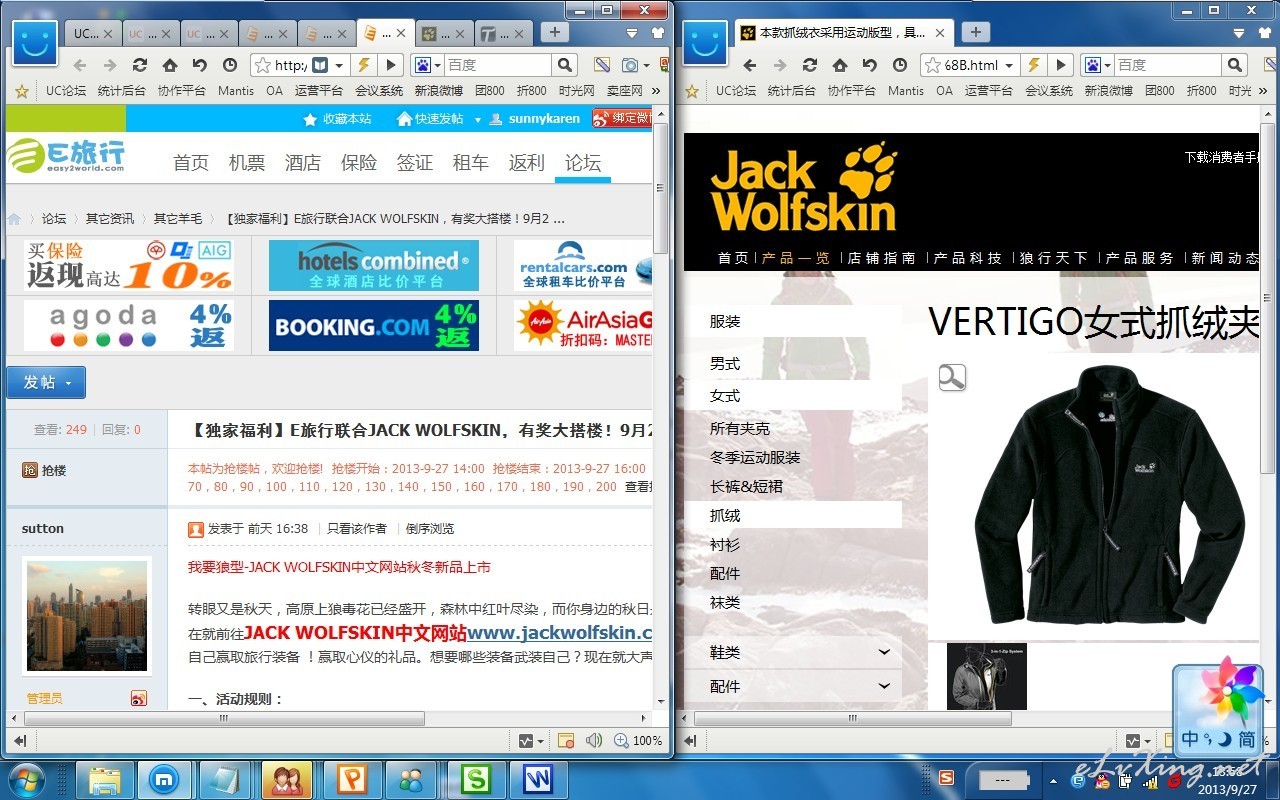Click the 百度 search field in the left browser
Screen dimensions: 1280x800
pos(497,65)
